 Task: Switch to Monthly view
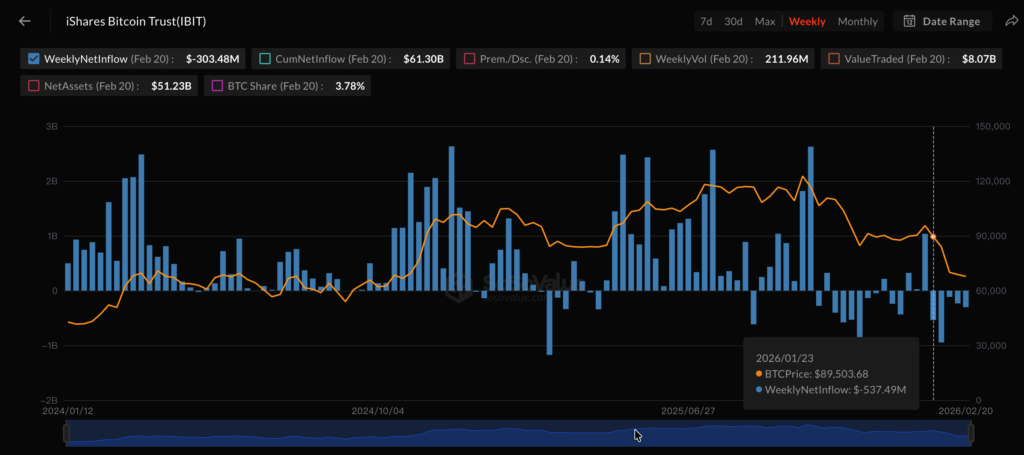pos(857,21)
